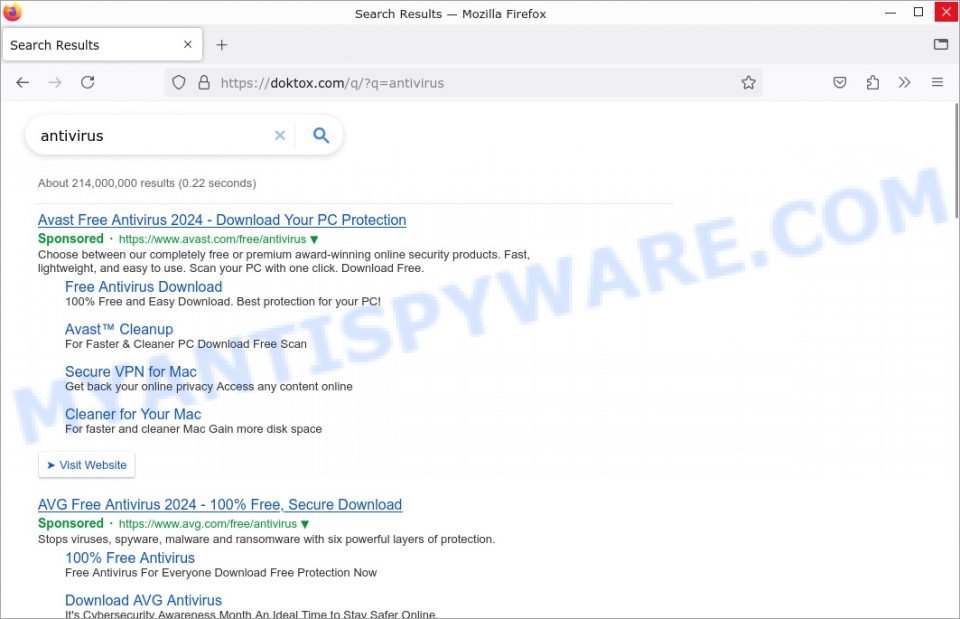Click 'Get back your online privacy' text
960x619 pixels.
(x=209, y=386)
